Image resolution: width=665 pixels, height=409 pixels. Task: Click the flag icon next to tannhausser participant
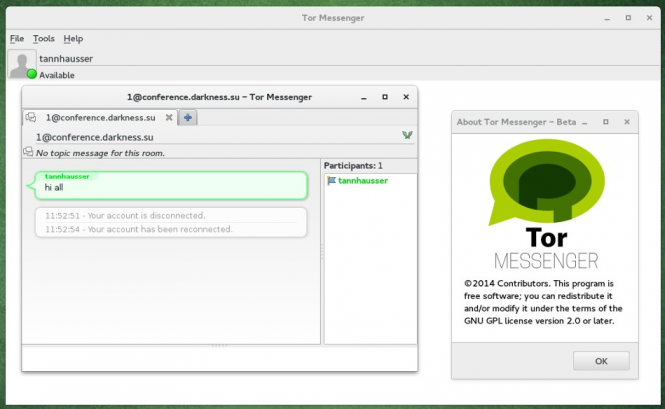[331, 181]
